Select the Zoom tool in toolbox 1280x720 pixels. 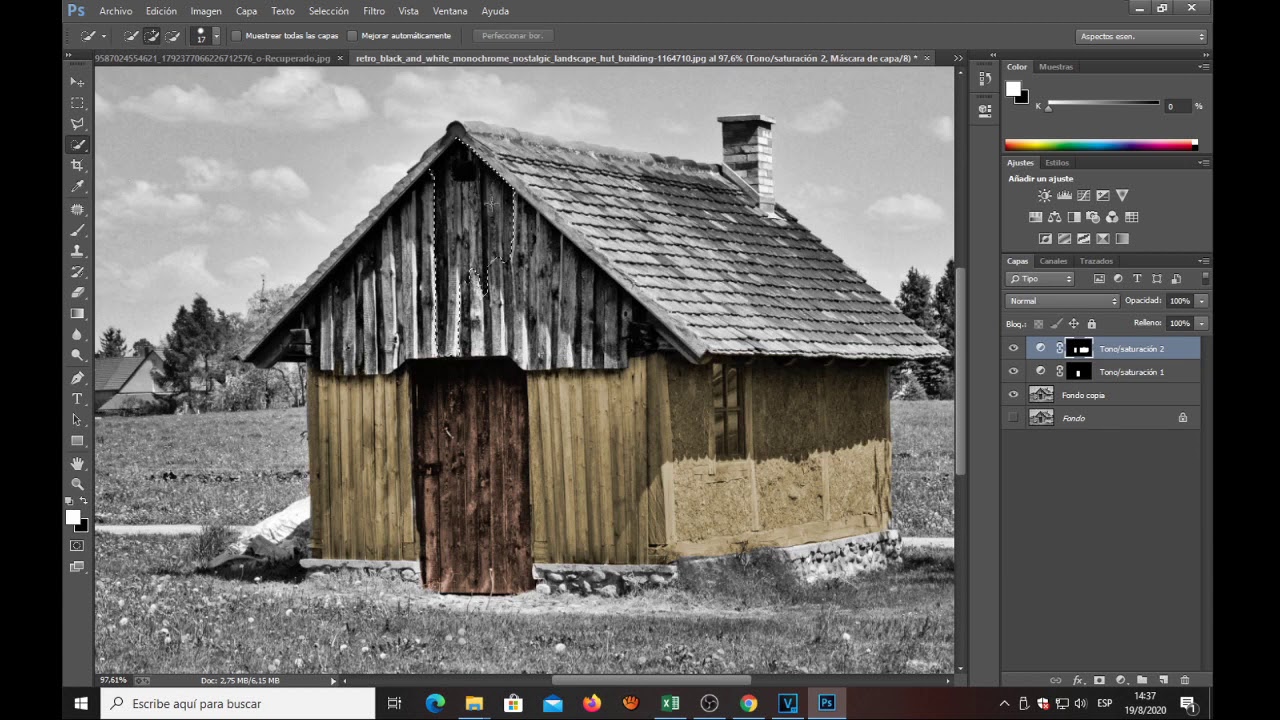[77, 484]
